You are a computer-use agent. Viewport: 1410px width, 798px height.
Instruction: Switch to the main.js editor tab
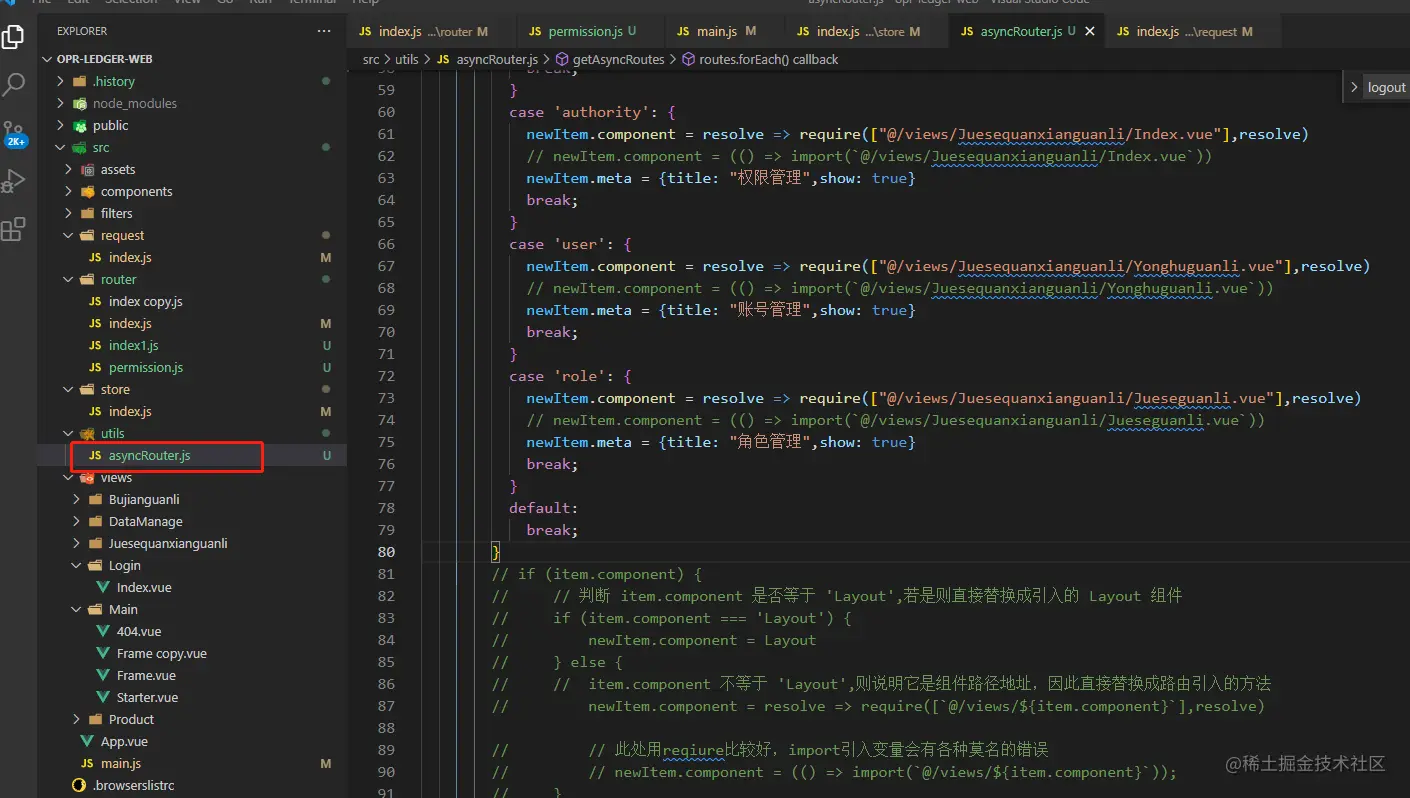pyautogui.click(x=726, y=32)
